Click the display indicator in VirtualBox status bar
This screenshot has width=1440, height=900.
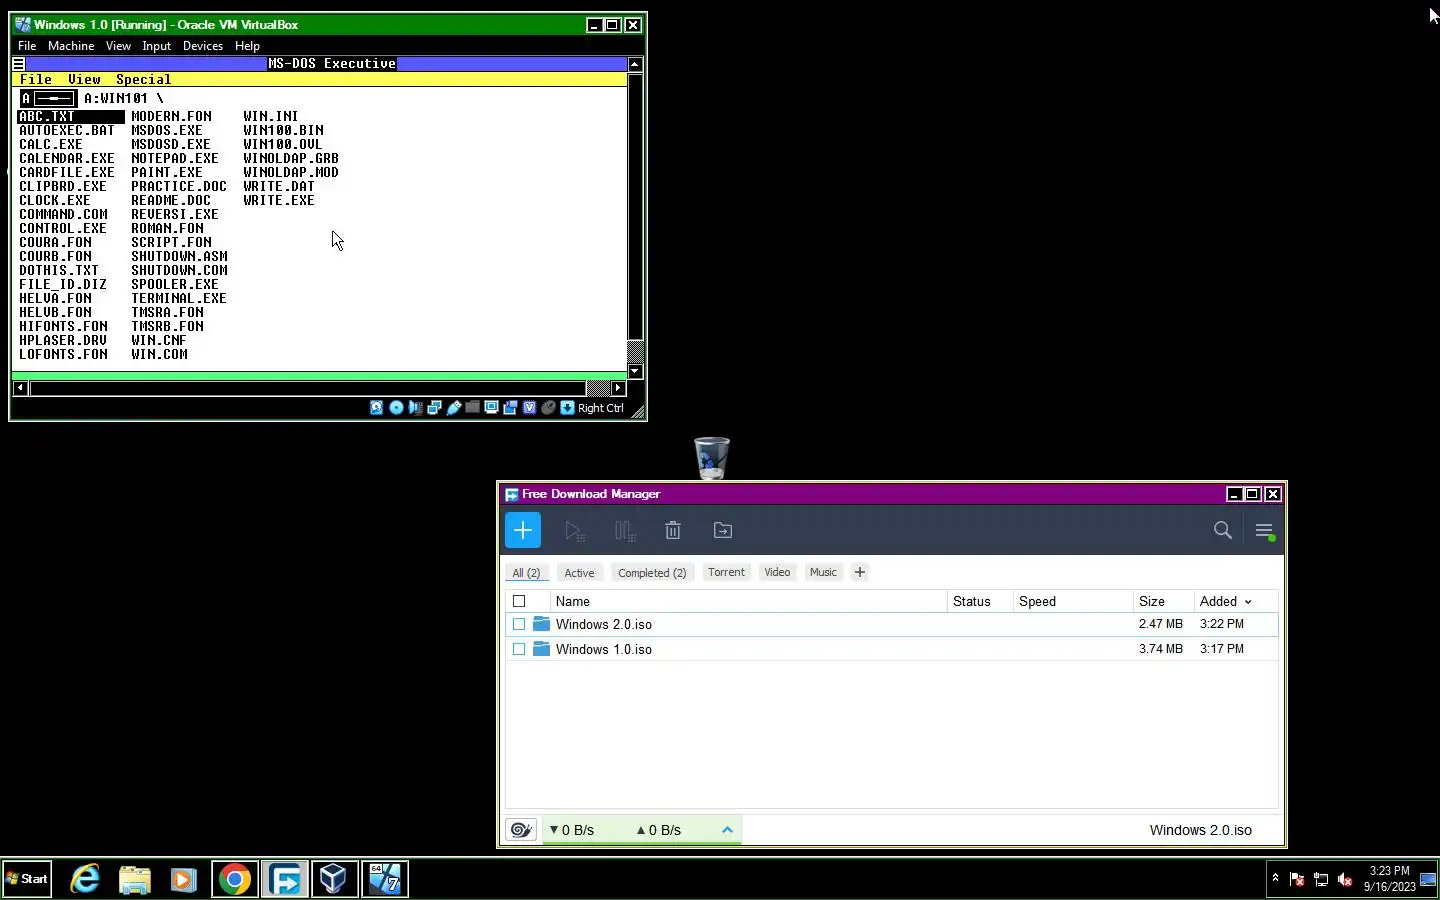pyautogui.click(x=491, y=408)
